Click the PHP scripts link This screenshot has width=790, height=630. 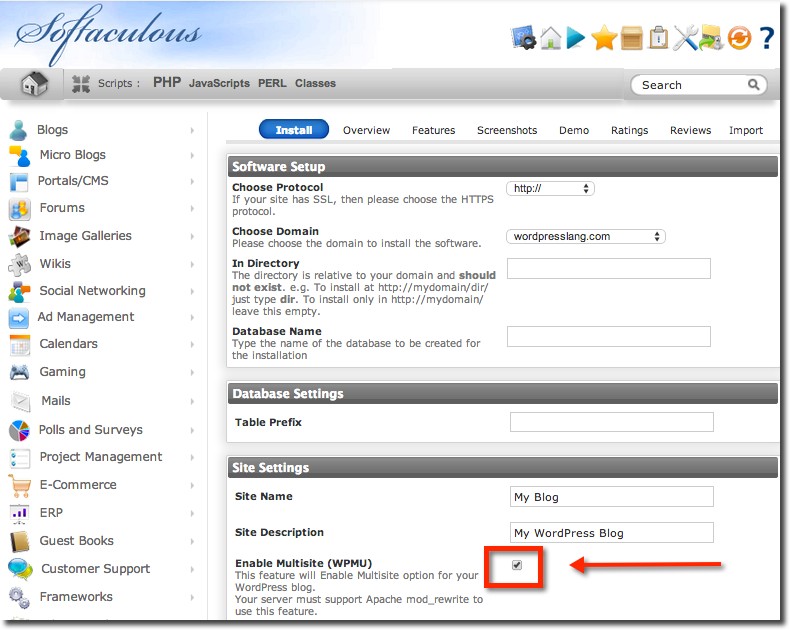click(x=167, y=83)
